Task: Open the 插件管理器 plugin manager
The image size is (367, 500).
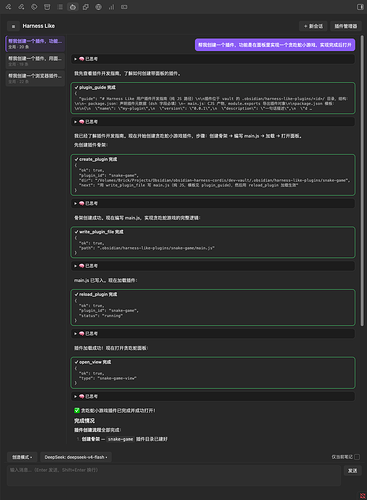Action: [x=346, y=26]
